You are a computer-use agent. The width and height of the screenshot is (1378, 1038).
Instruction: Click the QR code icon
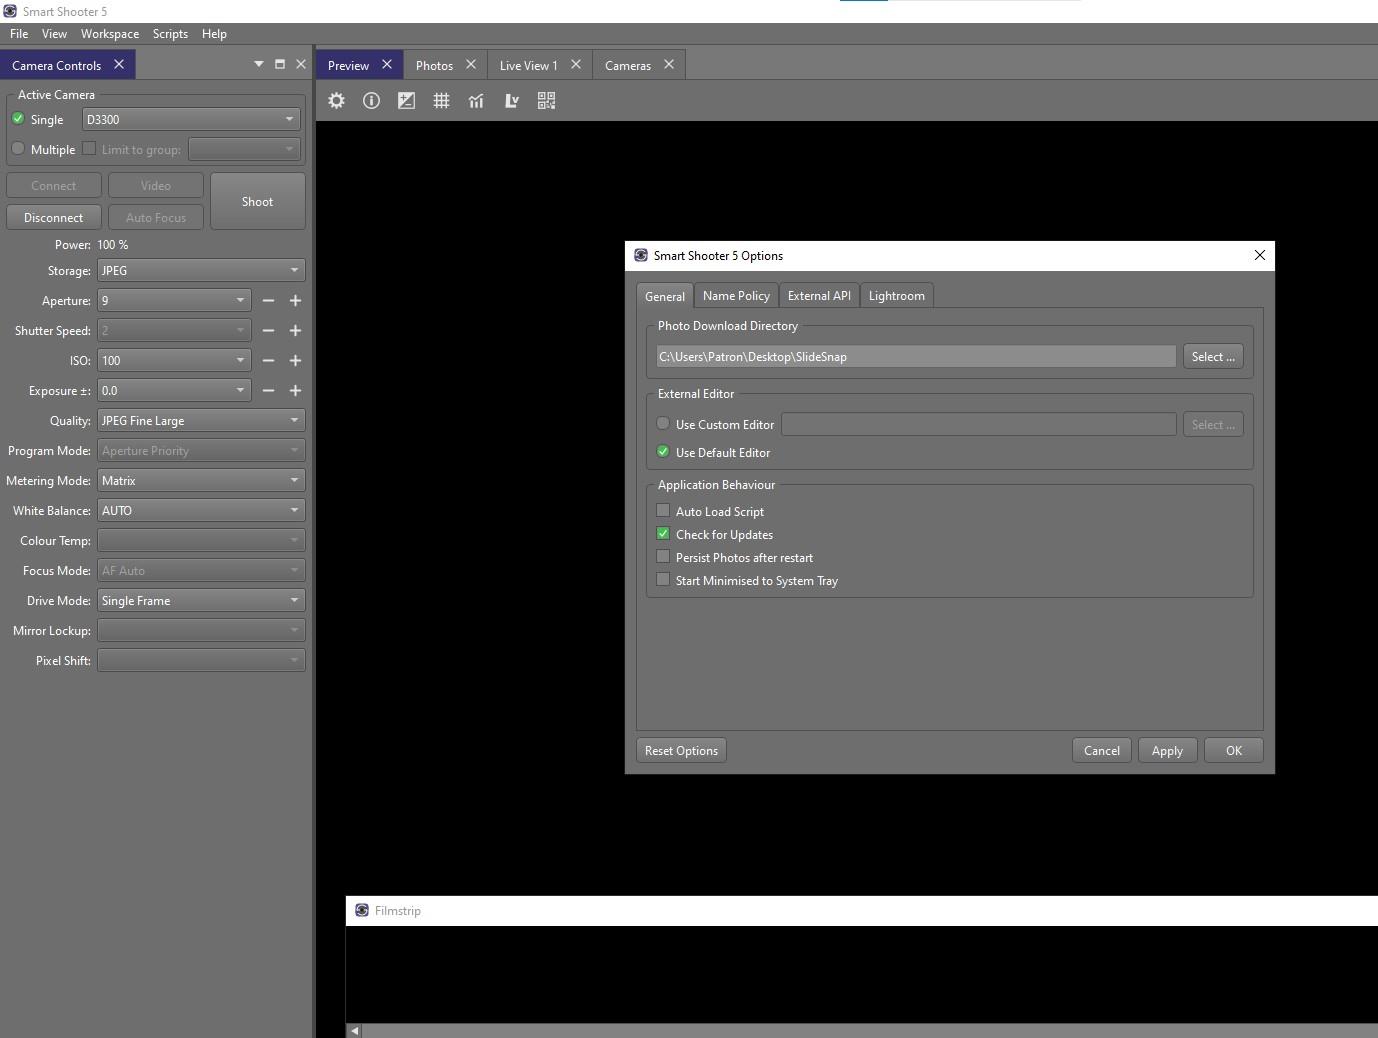coord(546,101)
